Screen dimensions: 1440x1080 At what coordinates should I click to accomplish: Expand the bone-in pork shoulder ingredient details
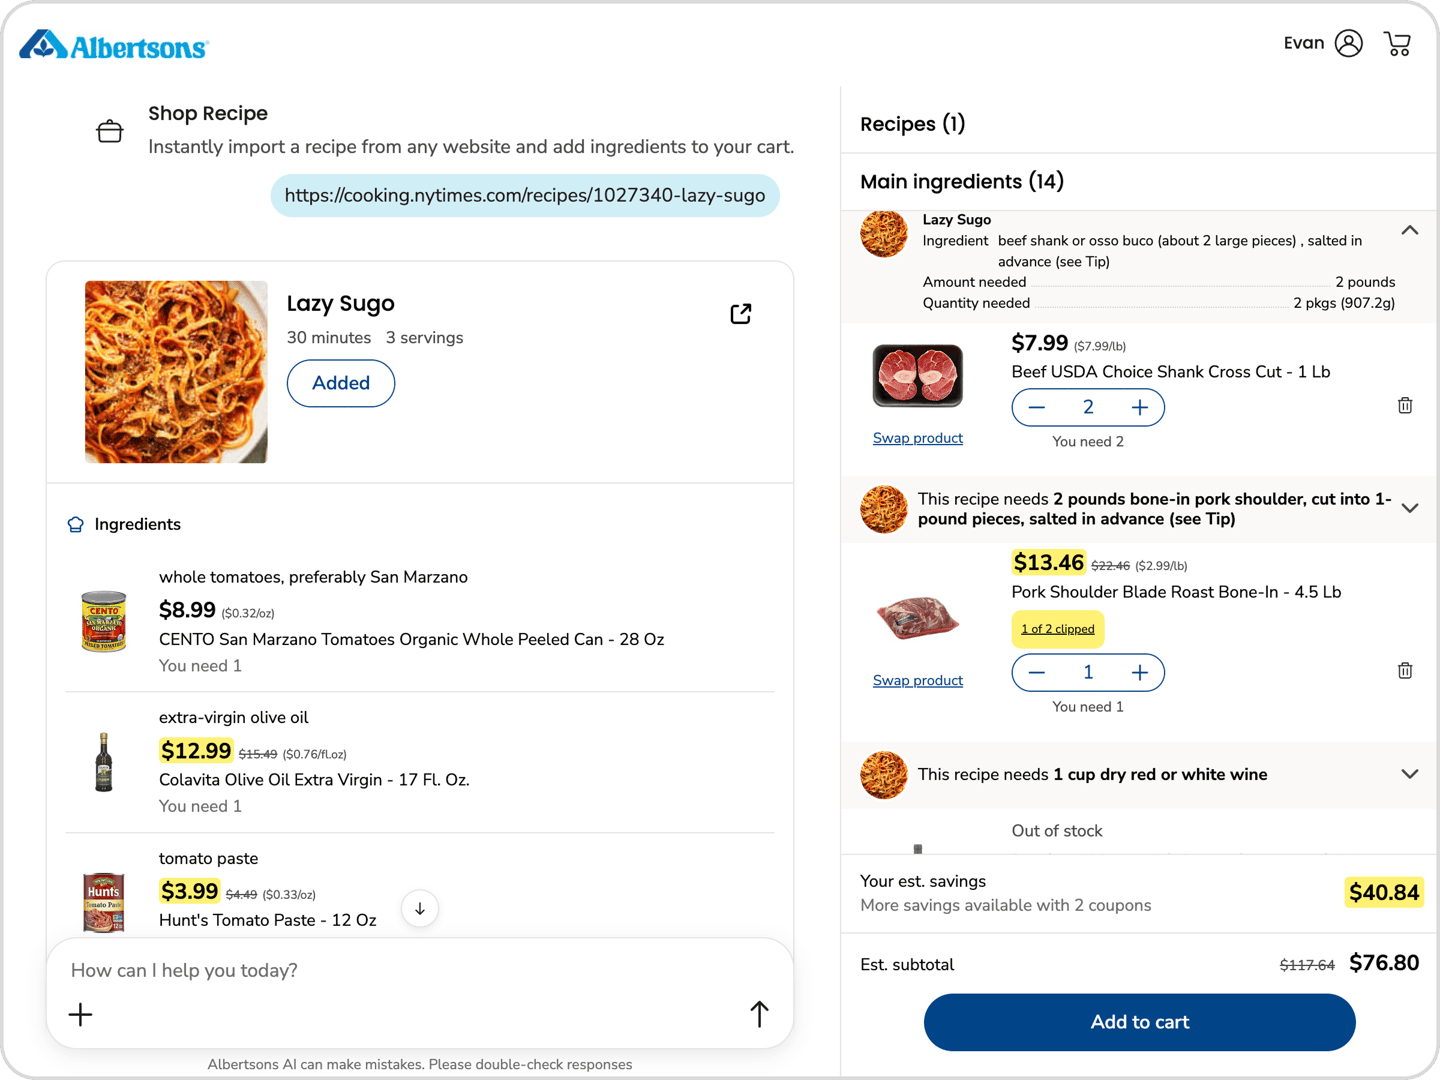[x=1410, y=507]
